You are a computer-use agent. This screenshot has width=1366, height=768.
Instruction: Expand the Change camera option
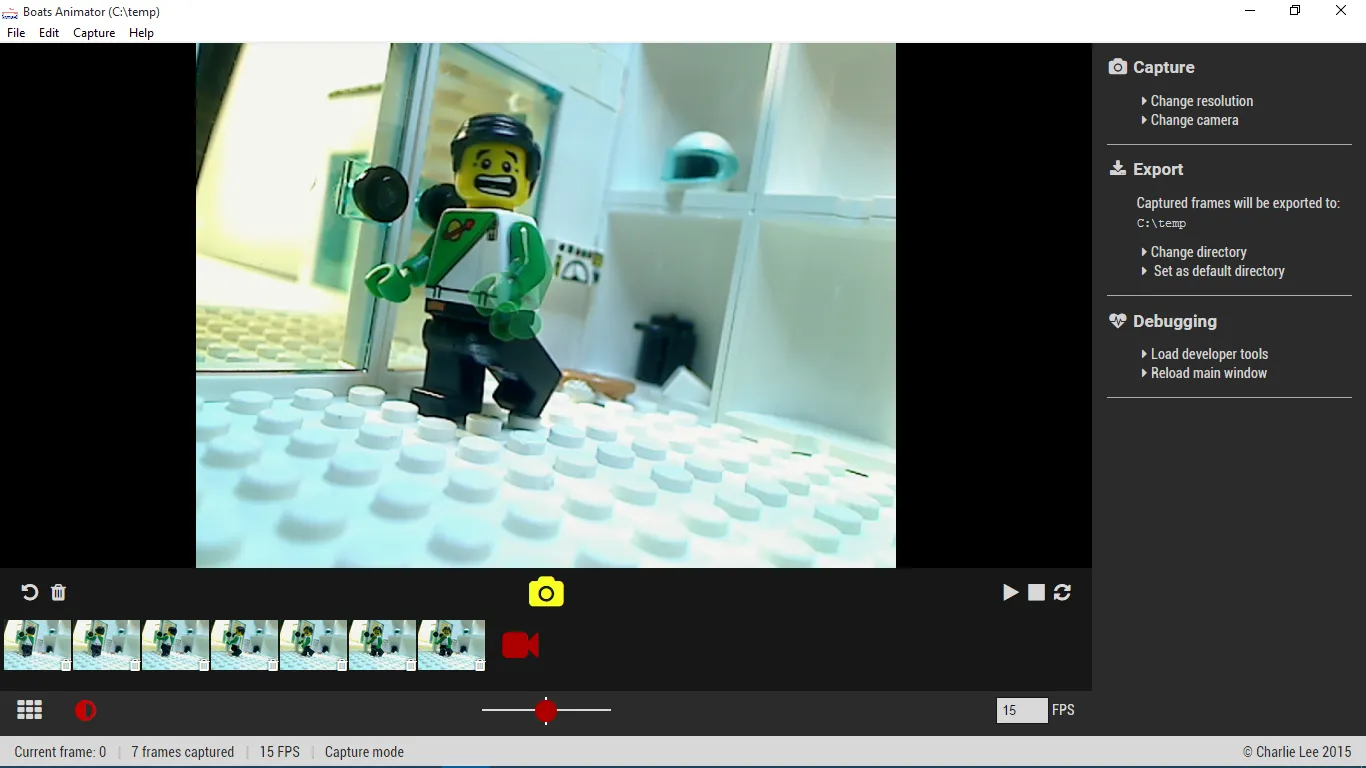1194,120
